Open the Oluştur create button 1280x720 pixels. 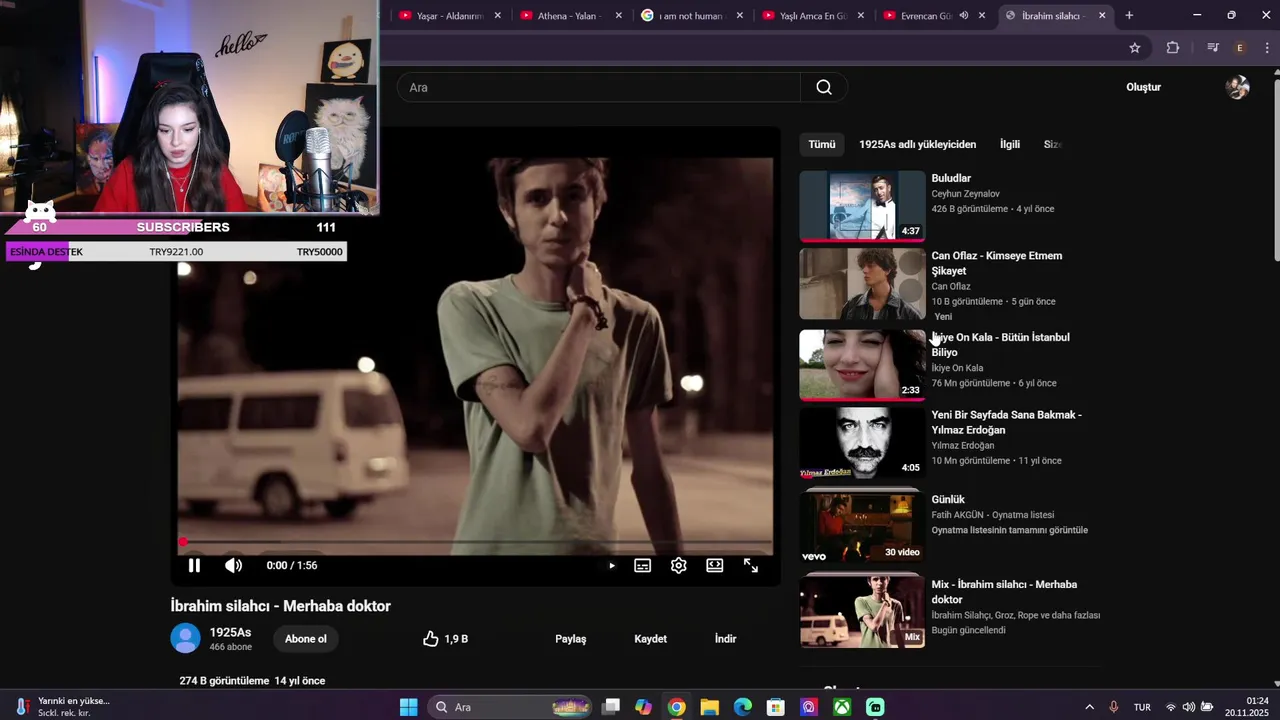point(1143,87)
